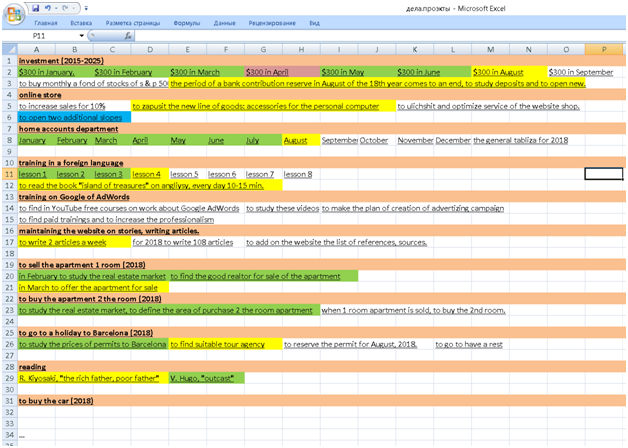The width and height of the screenshot is (628, 448).
Task: Open the Вставка ribbon tab
Action: coord(81,23)
